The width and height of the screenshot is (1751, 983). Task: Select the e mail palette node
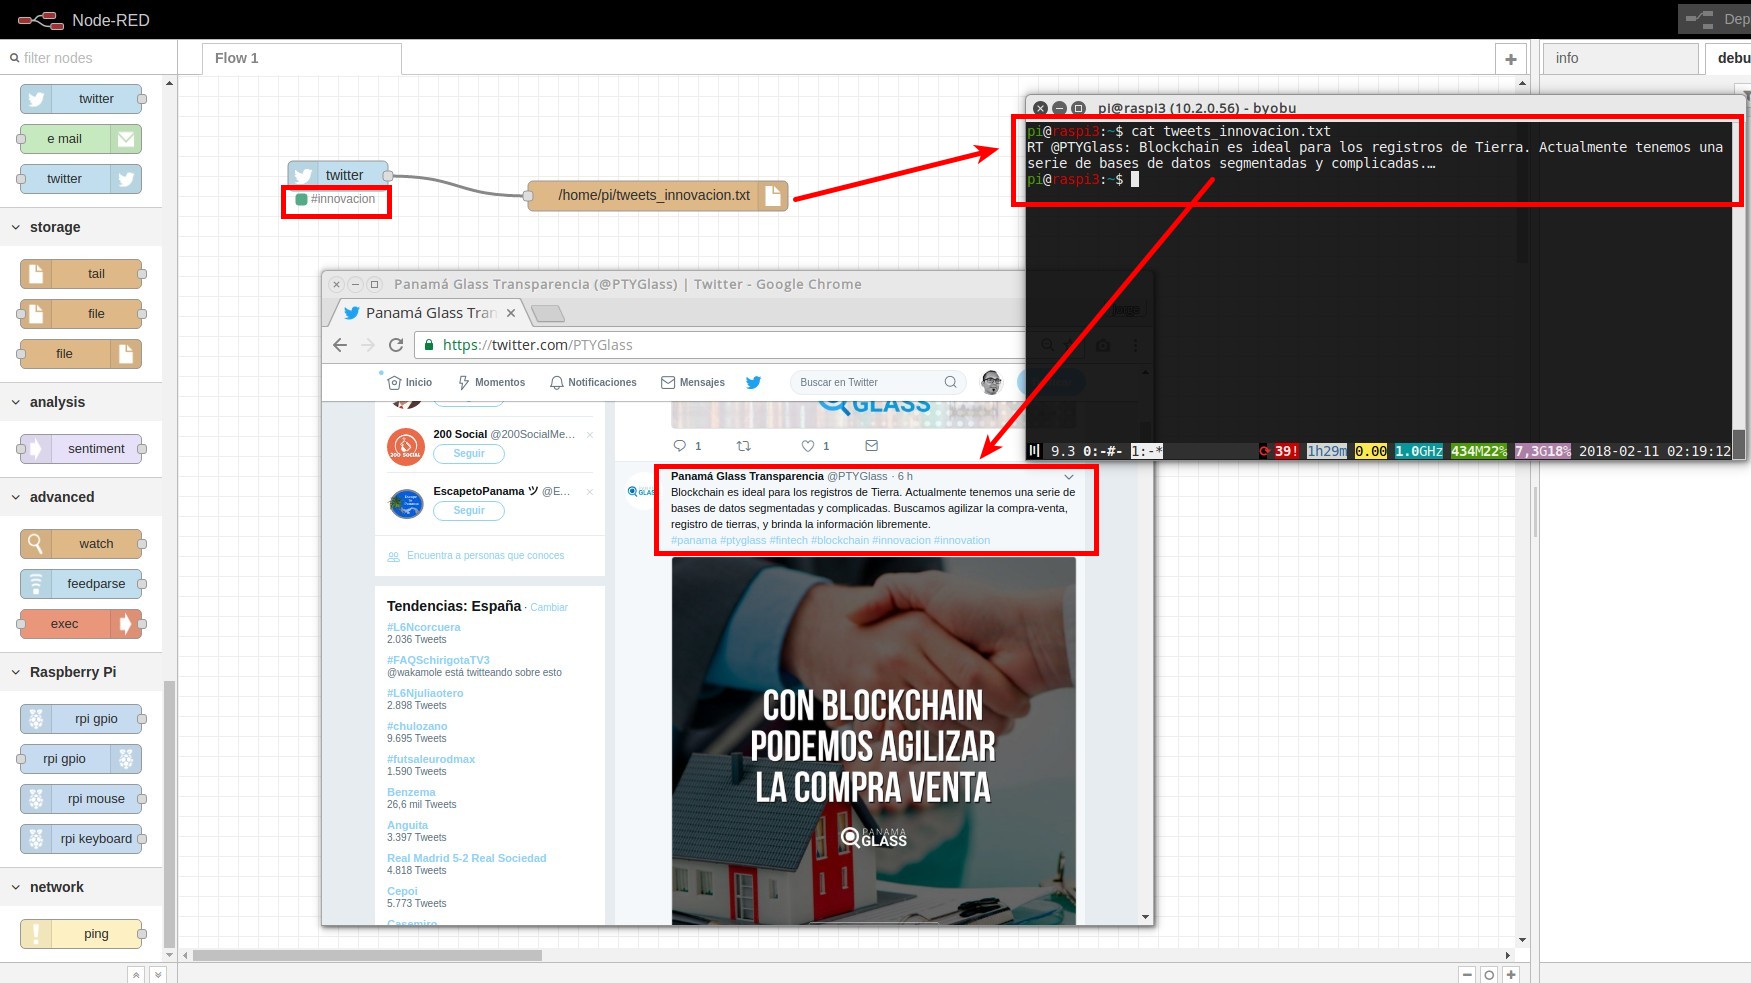coord(81,139)
